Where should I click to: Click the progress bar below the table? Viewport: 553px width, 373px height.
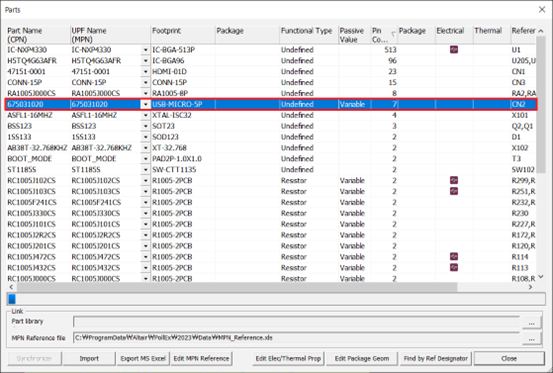[x=276, y=299]
